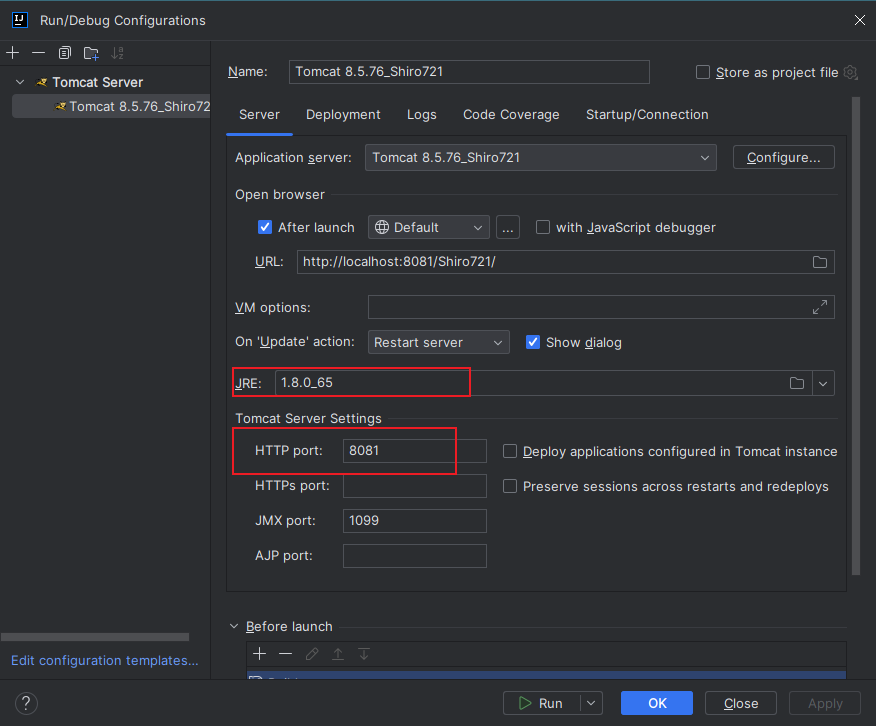Open Run button dropdown arrow

pos(591,703)
